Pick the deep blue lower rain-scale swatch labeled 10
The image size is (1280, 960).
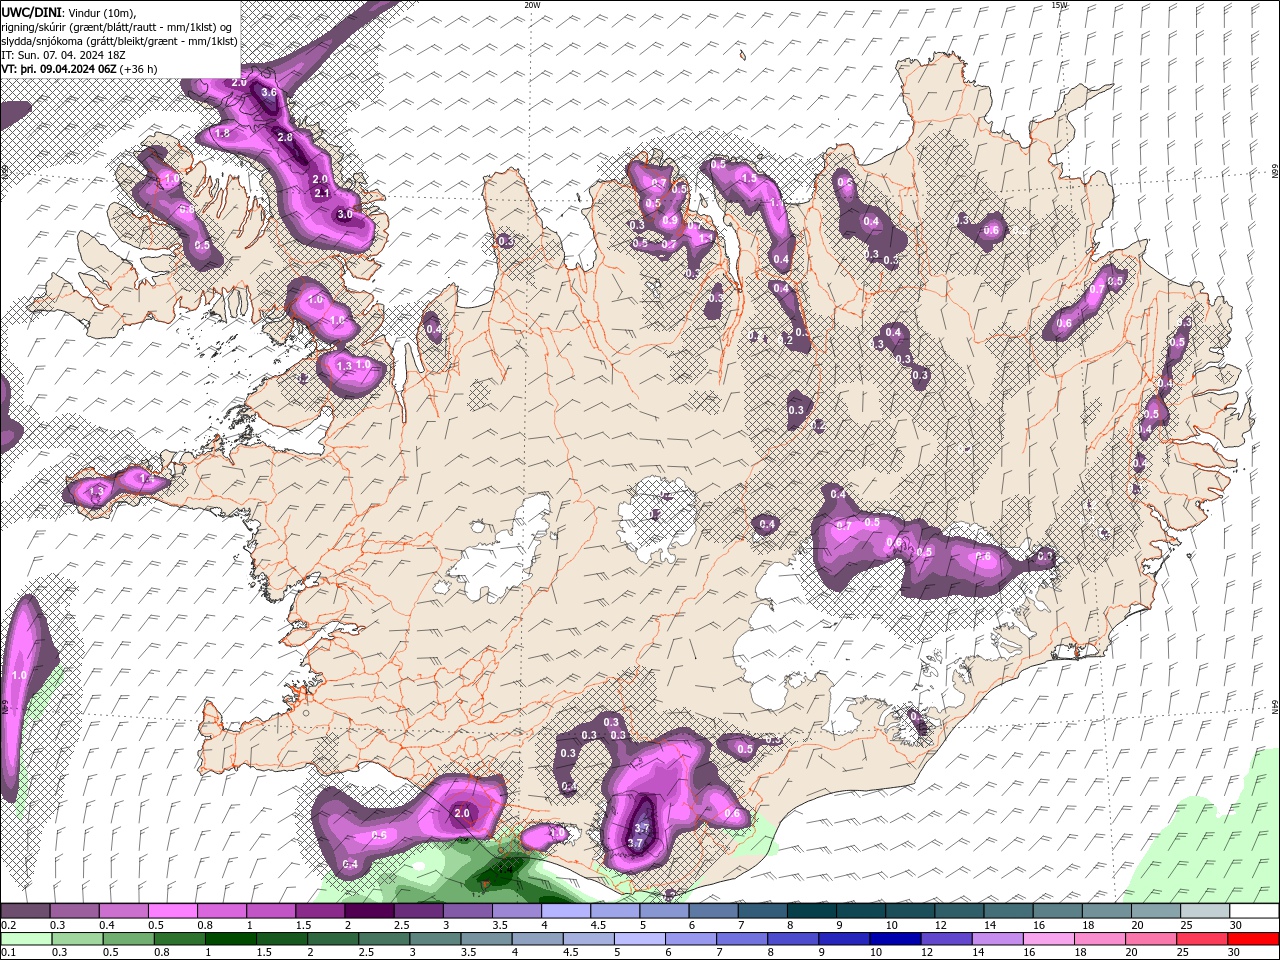click(893, 939)
